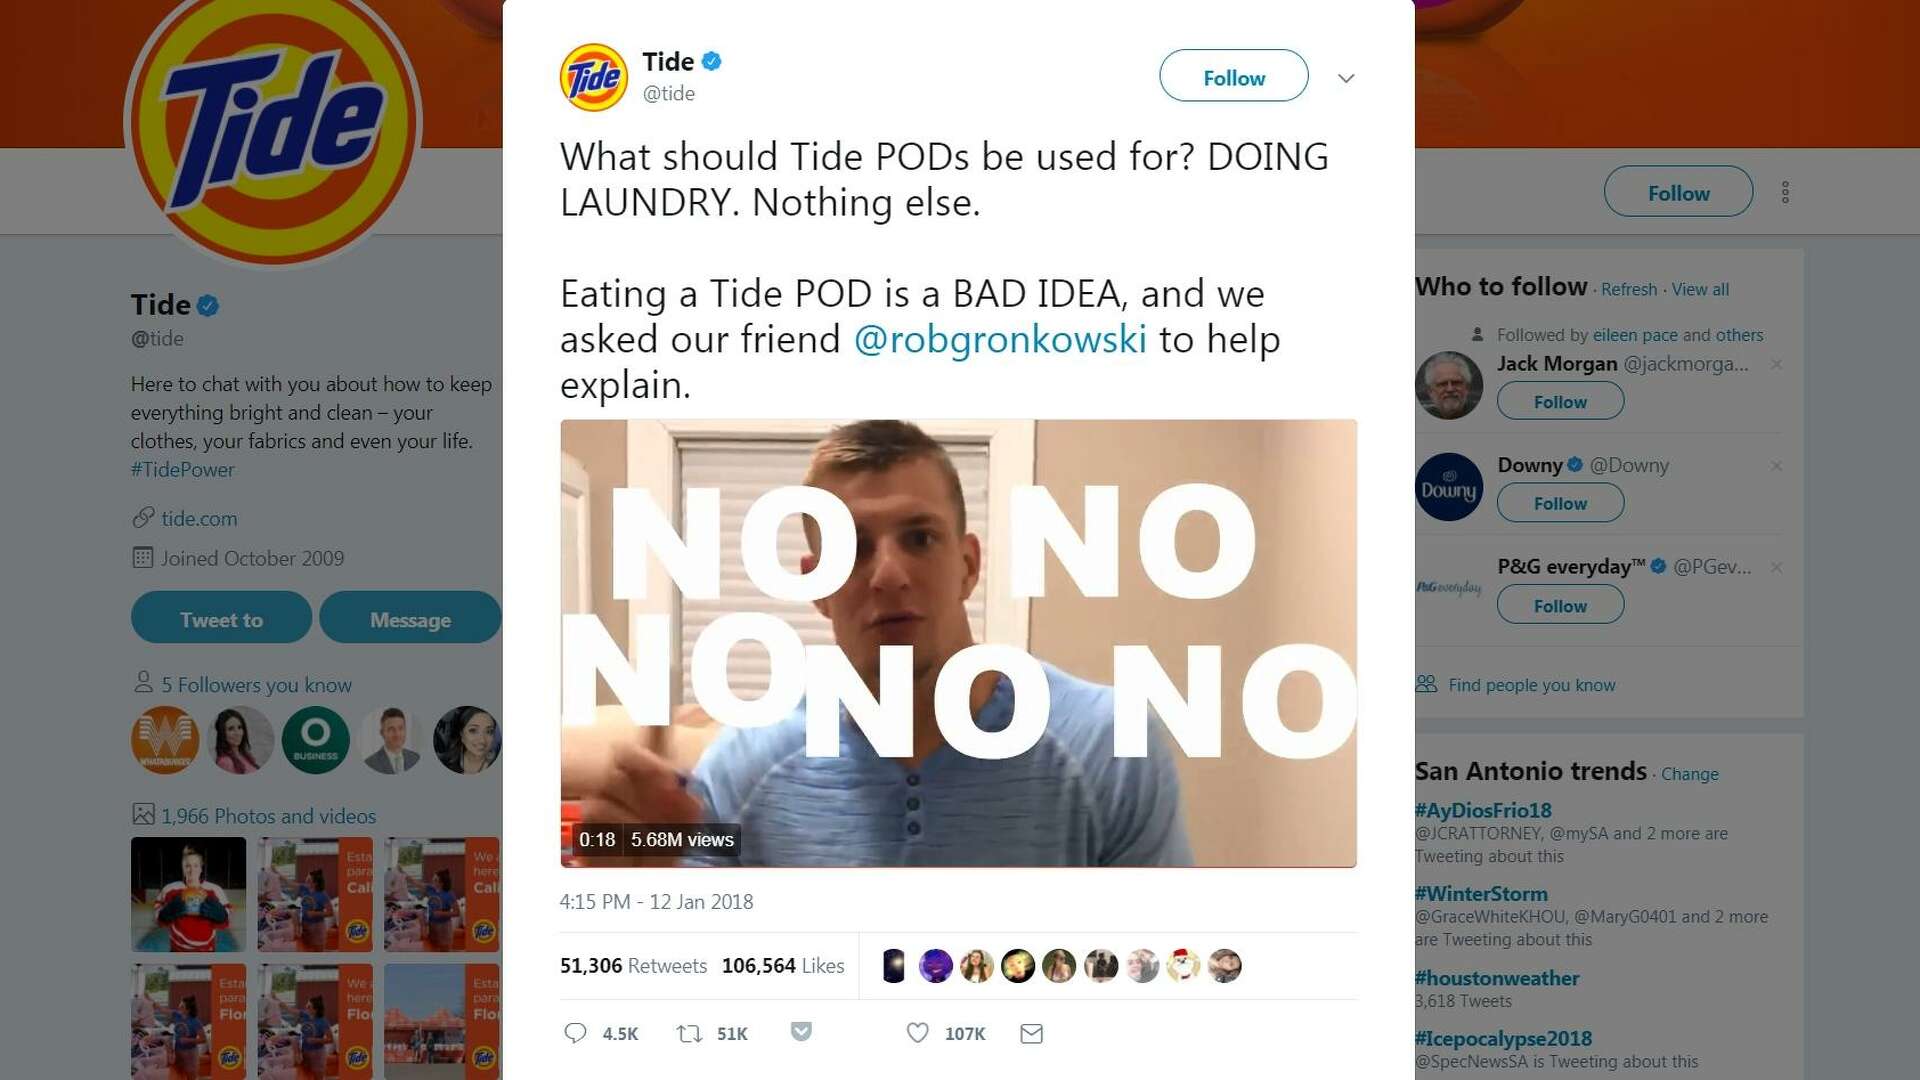The width and height of the screenshot is (1920, 1080).
Task: Click the retweet arrows icon
Action: pyautogui.click(x=689, y=1033)
